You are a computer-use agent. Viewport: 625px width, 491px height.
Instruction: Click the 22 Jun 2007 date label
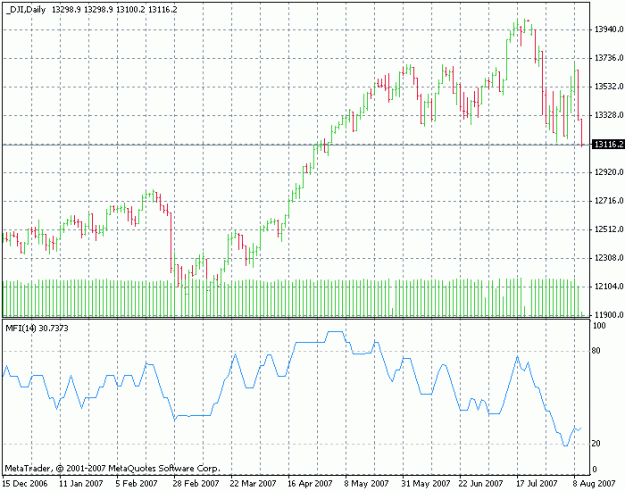(x=481, y=484)
